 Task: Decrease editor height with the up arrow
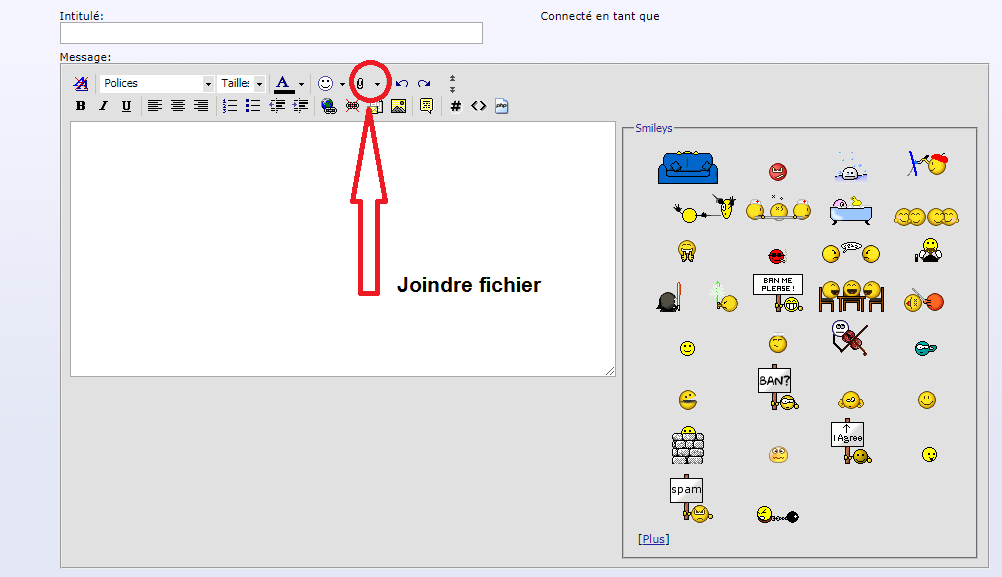pos(452,79)
